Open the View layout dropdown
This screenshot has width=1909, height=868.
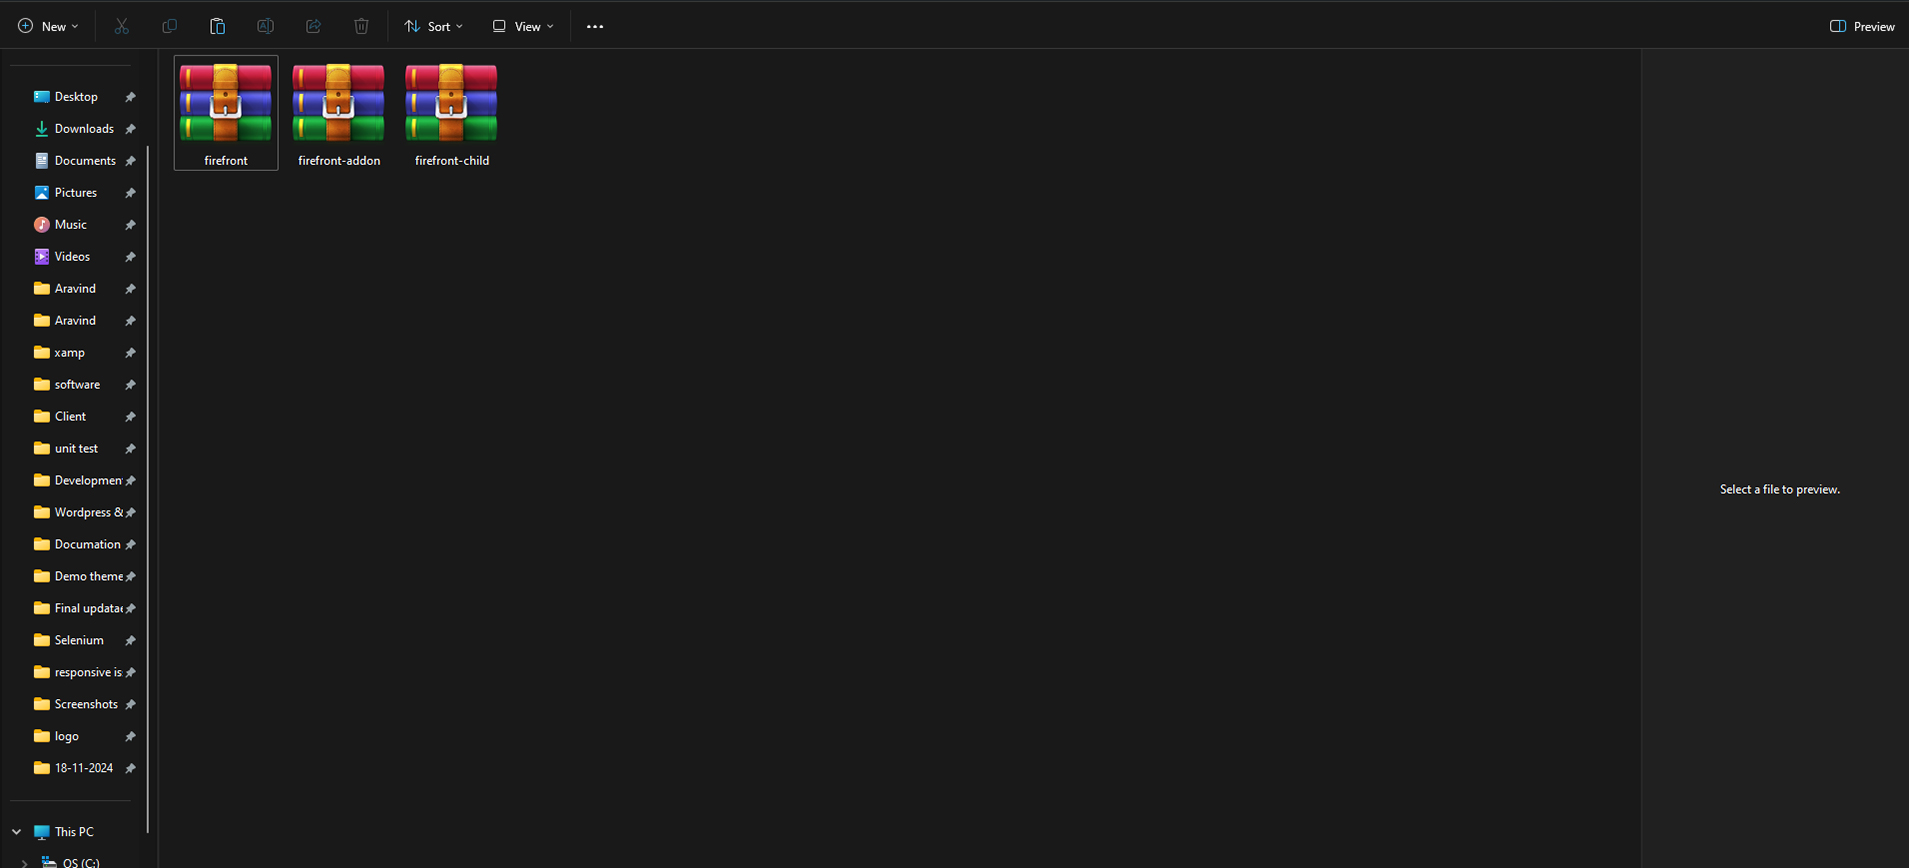523,27
